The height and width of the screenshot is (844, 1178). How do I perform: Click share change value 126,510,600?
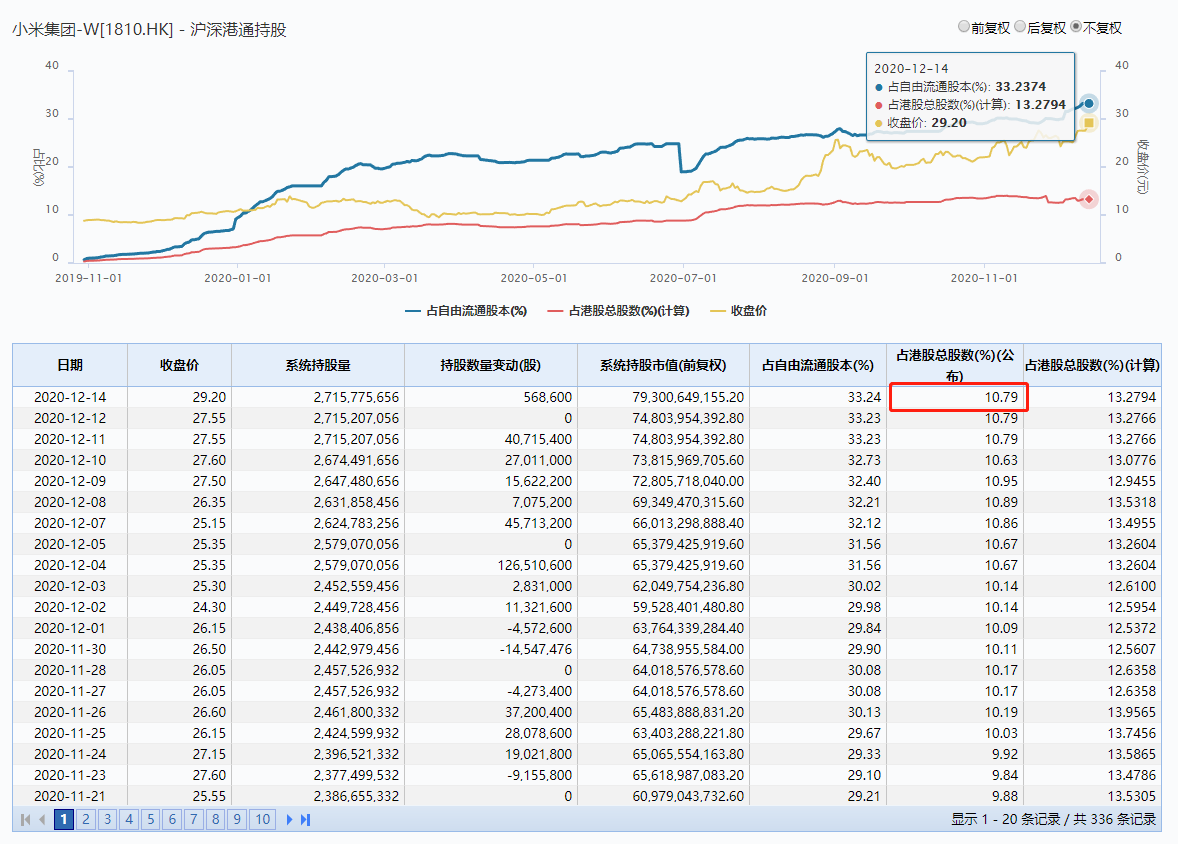click(x=535, y=565)
